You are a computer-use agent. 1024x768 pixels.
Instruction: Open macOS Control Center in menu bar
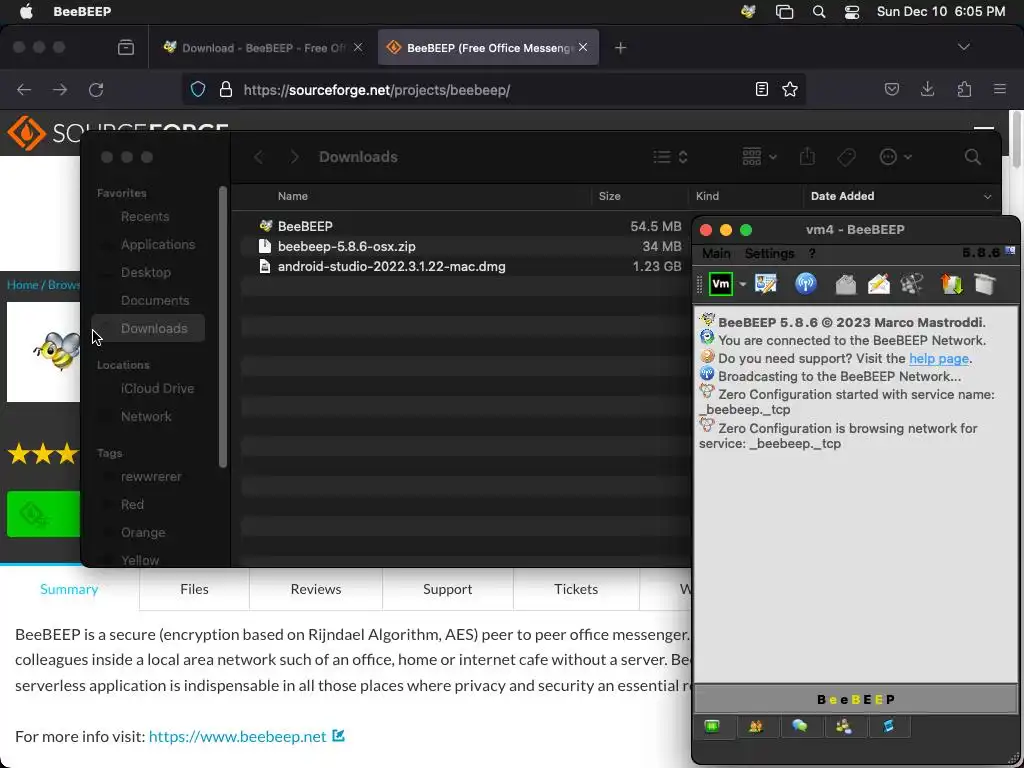852,12
